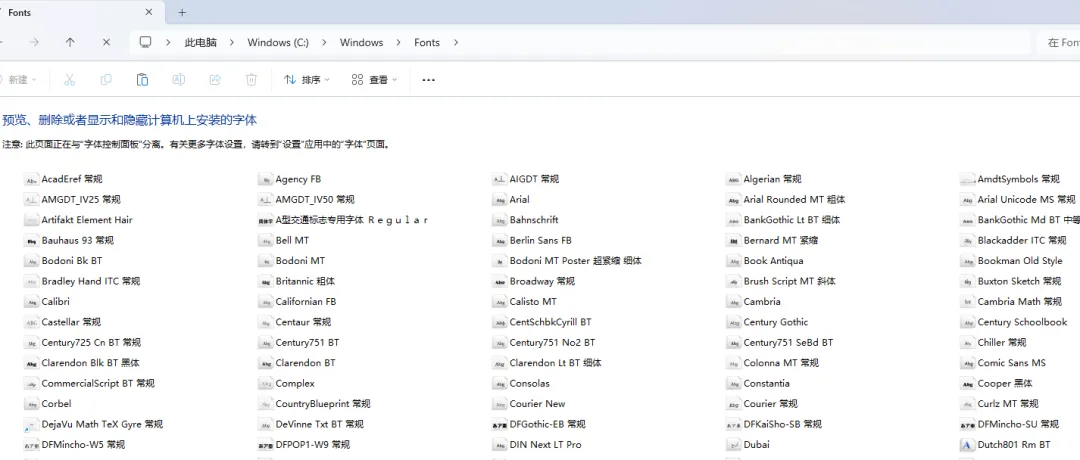Select Consolas font name
Image resolution: width=1080 pixels, height=460 pixels.
530,384
